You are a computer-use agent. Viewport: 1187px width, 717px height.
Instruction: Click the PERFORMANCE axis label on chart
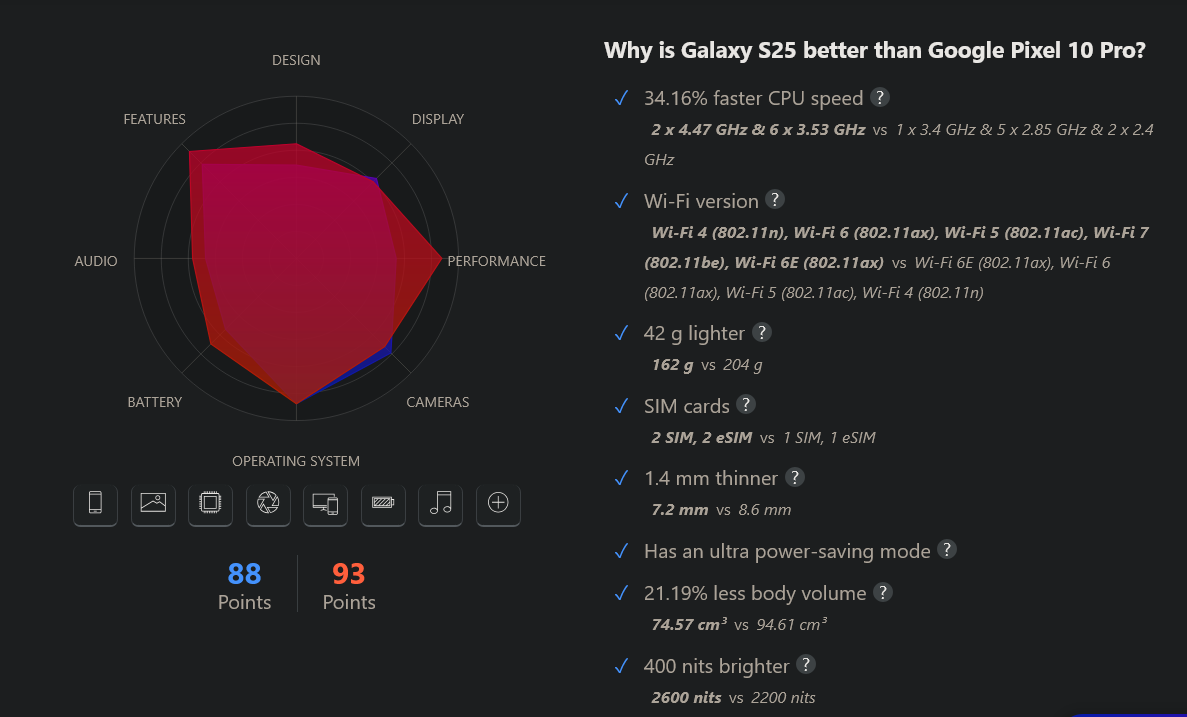point(497,261)
